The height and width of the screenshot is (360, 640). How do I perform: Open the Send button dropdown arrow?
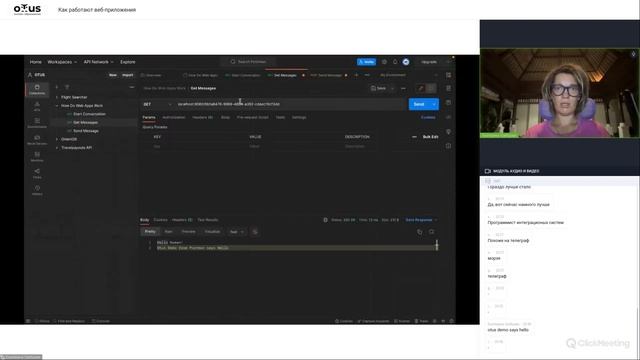tap(434, 104)
